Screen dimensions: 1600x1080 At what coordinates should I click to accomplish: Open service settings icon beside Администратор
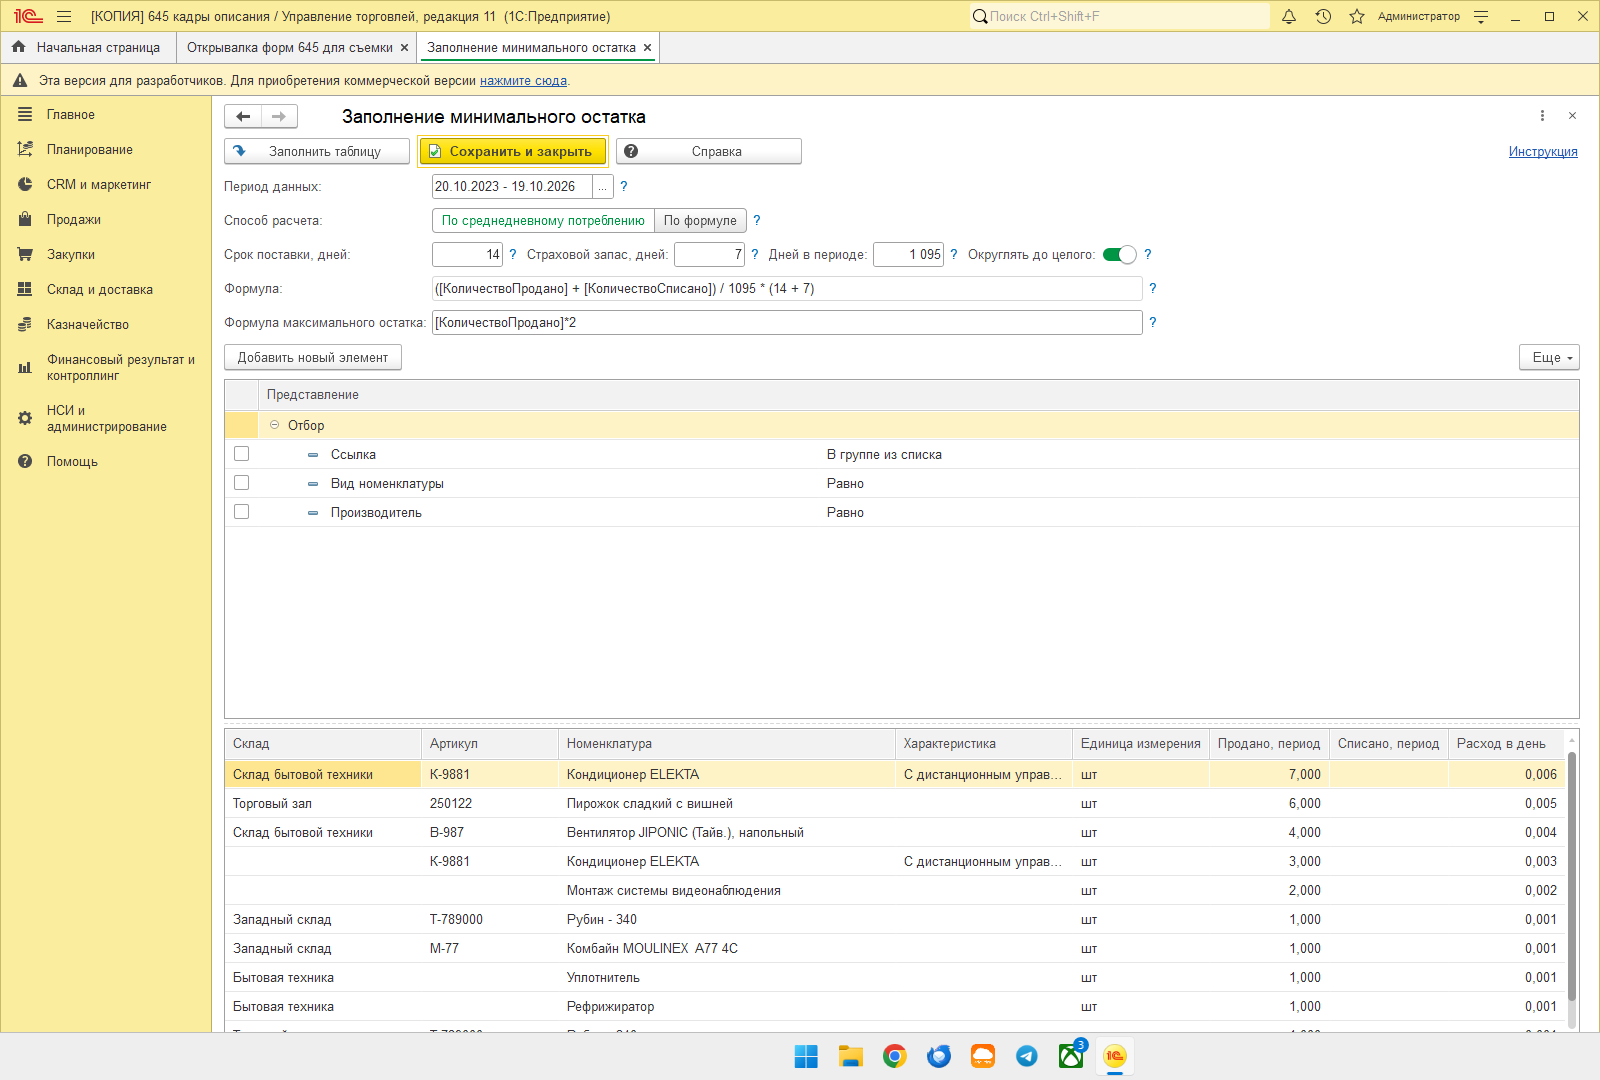[1481, 16]
